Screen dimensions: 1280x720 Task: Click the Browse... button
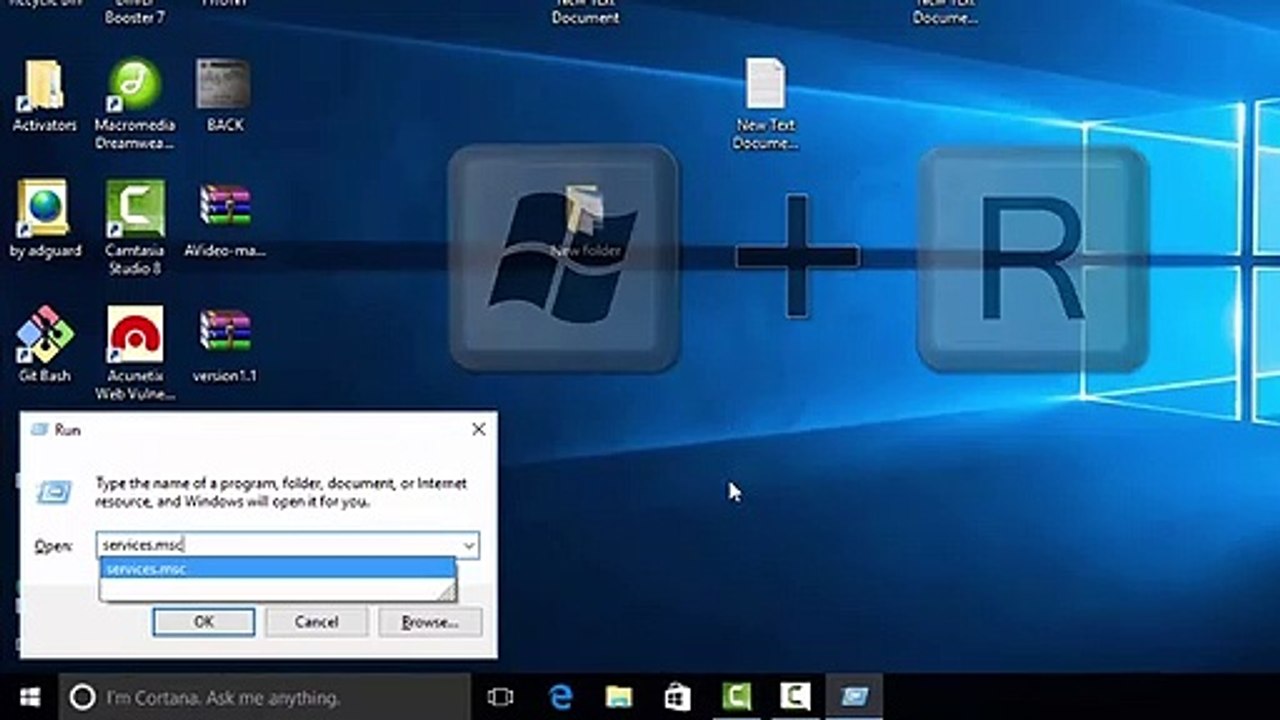(430, 622)
